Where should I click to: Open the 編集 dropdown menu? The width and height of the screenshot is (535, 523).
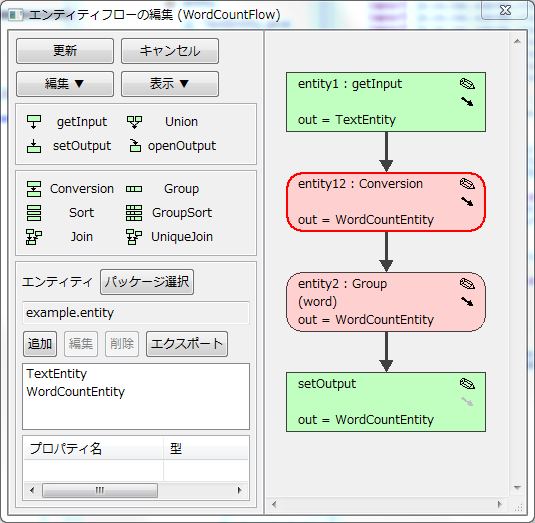65,84
